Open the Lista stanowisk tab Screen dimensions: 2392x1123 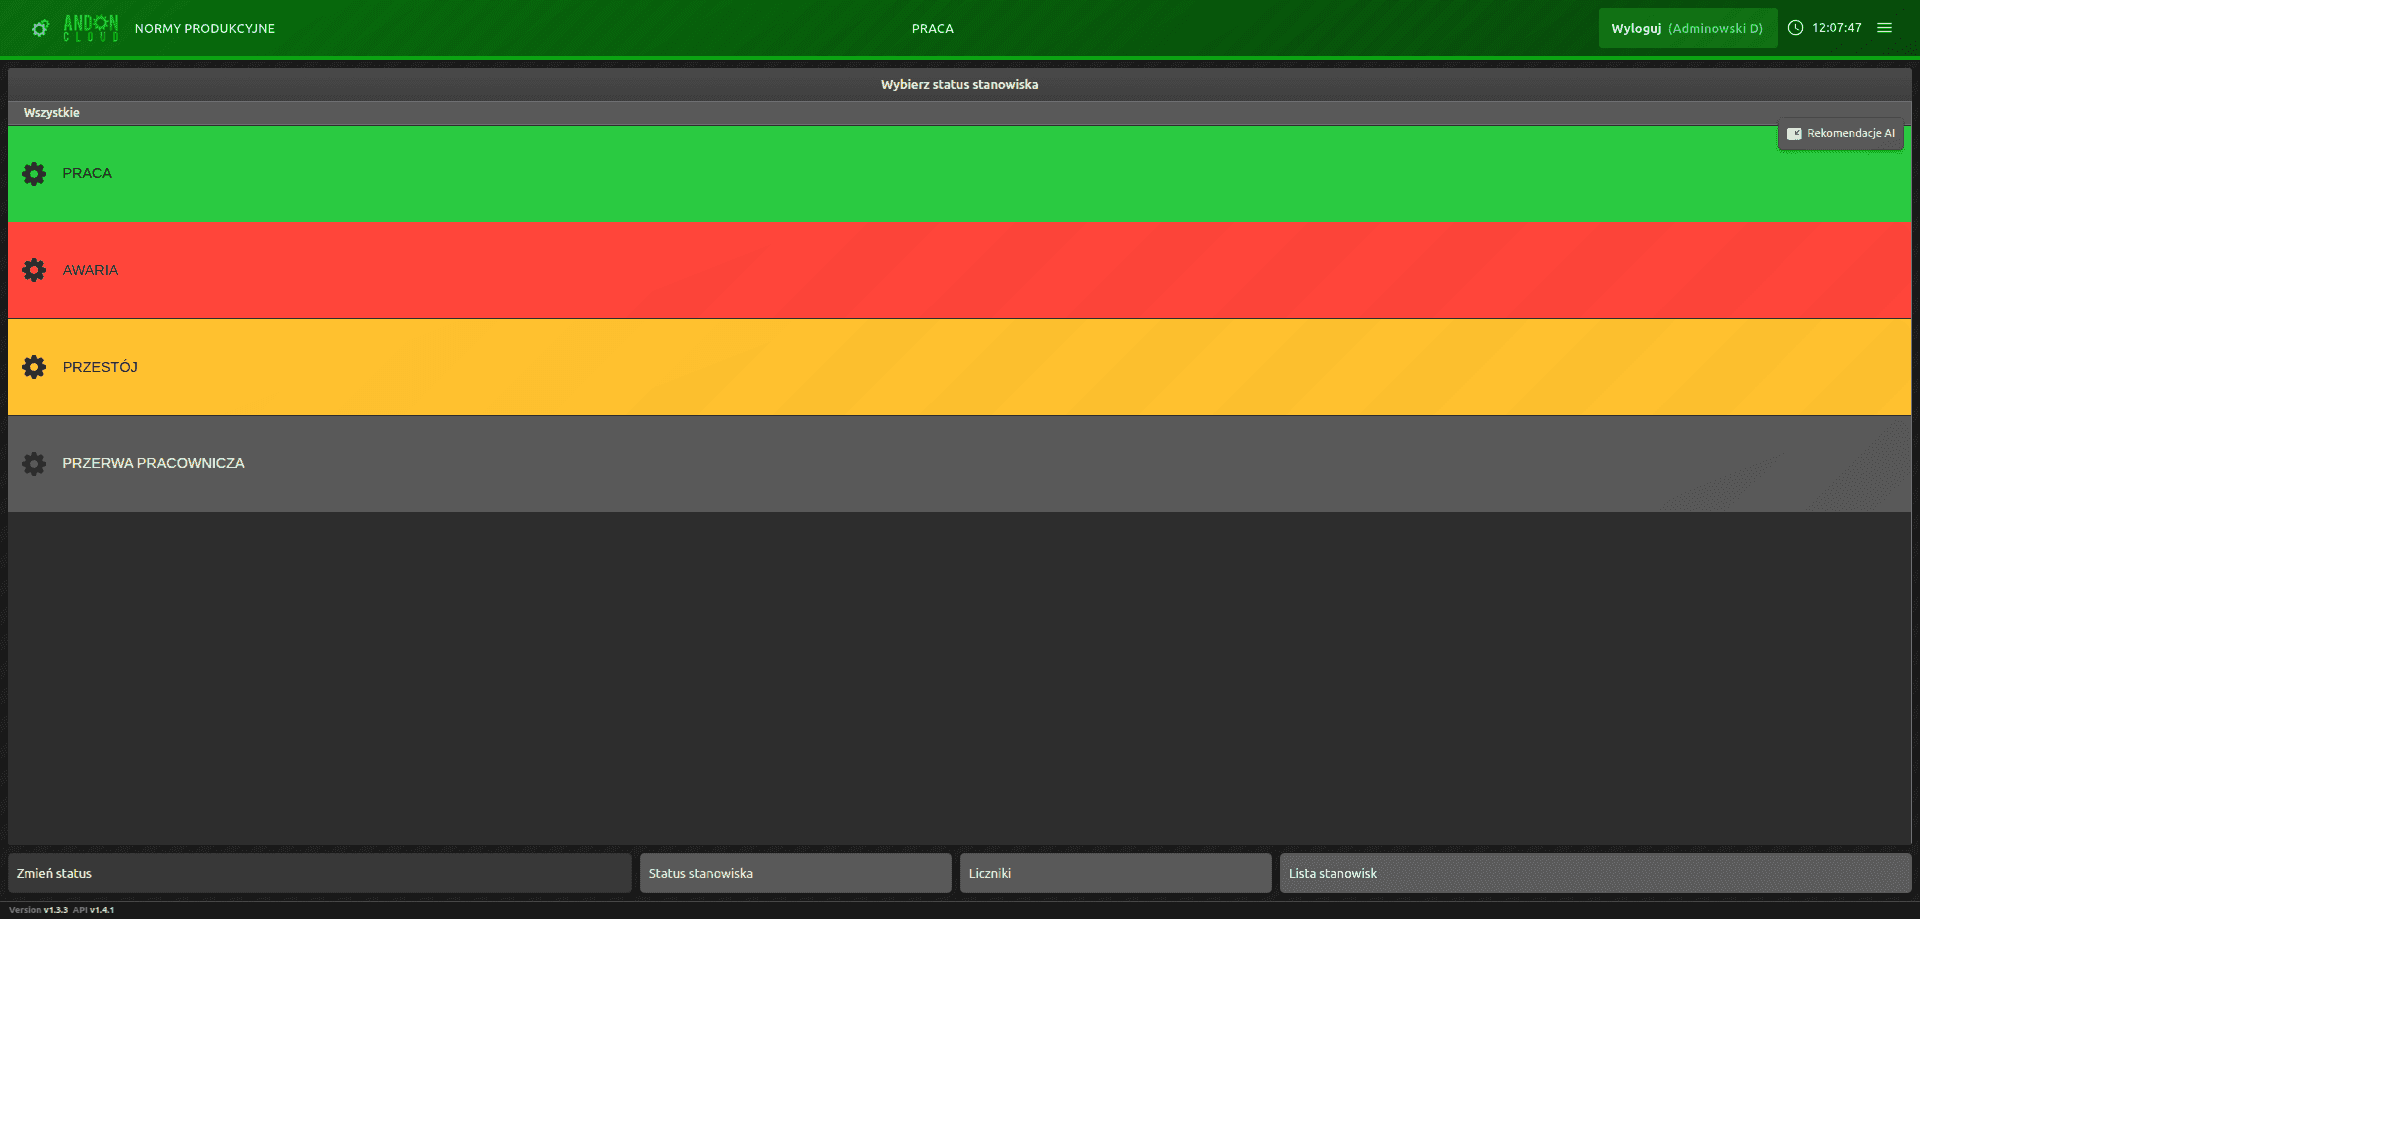1595,873
